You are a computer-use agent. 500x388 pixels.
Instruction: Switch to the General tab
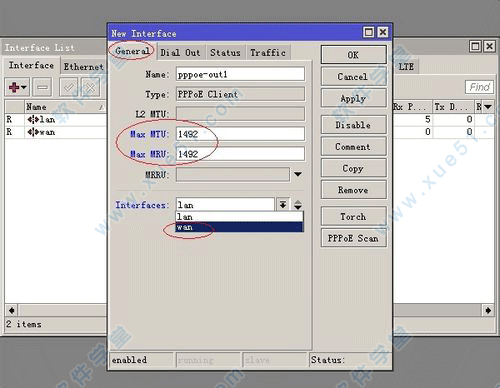(132, 51)
